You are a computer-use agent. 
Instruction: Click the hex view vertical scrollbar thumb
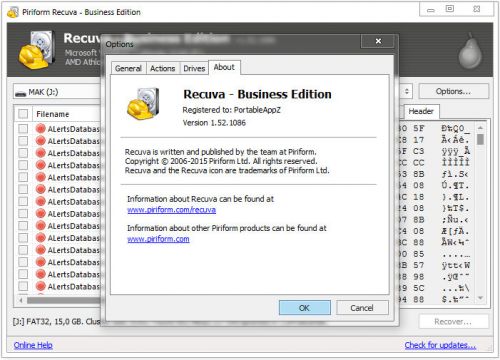point(480,139)
